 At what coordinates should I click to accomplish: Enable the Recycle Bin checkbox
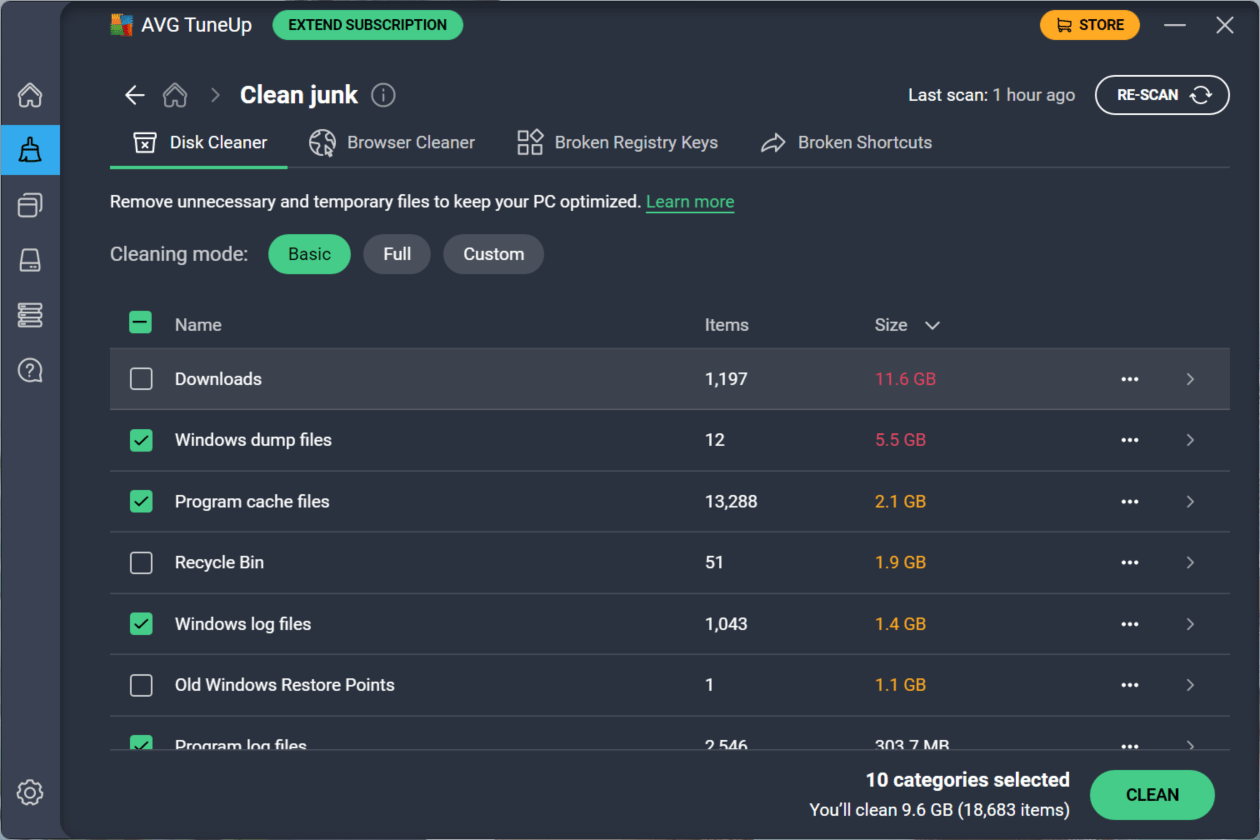[x=141, y=563]
